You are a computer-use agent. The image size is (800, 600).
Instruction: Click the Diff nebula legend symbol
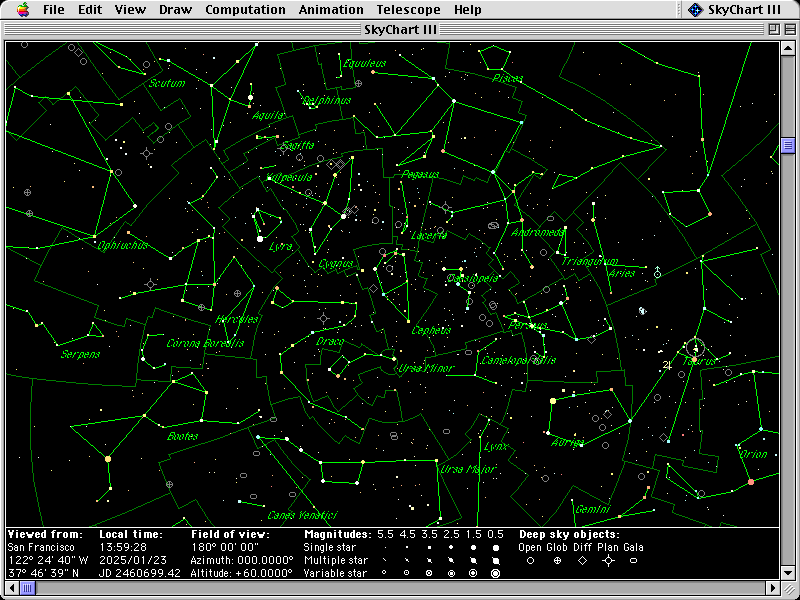coord(583,561)
